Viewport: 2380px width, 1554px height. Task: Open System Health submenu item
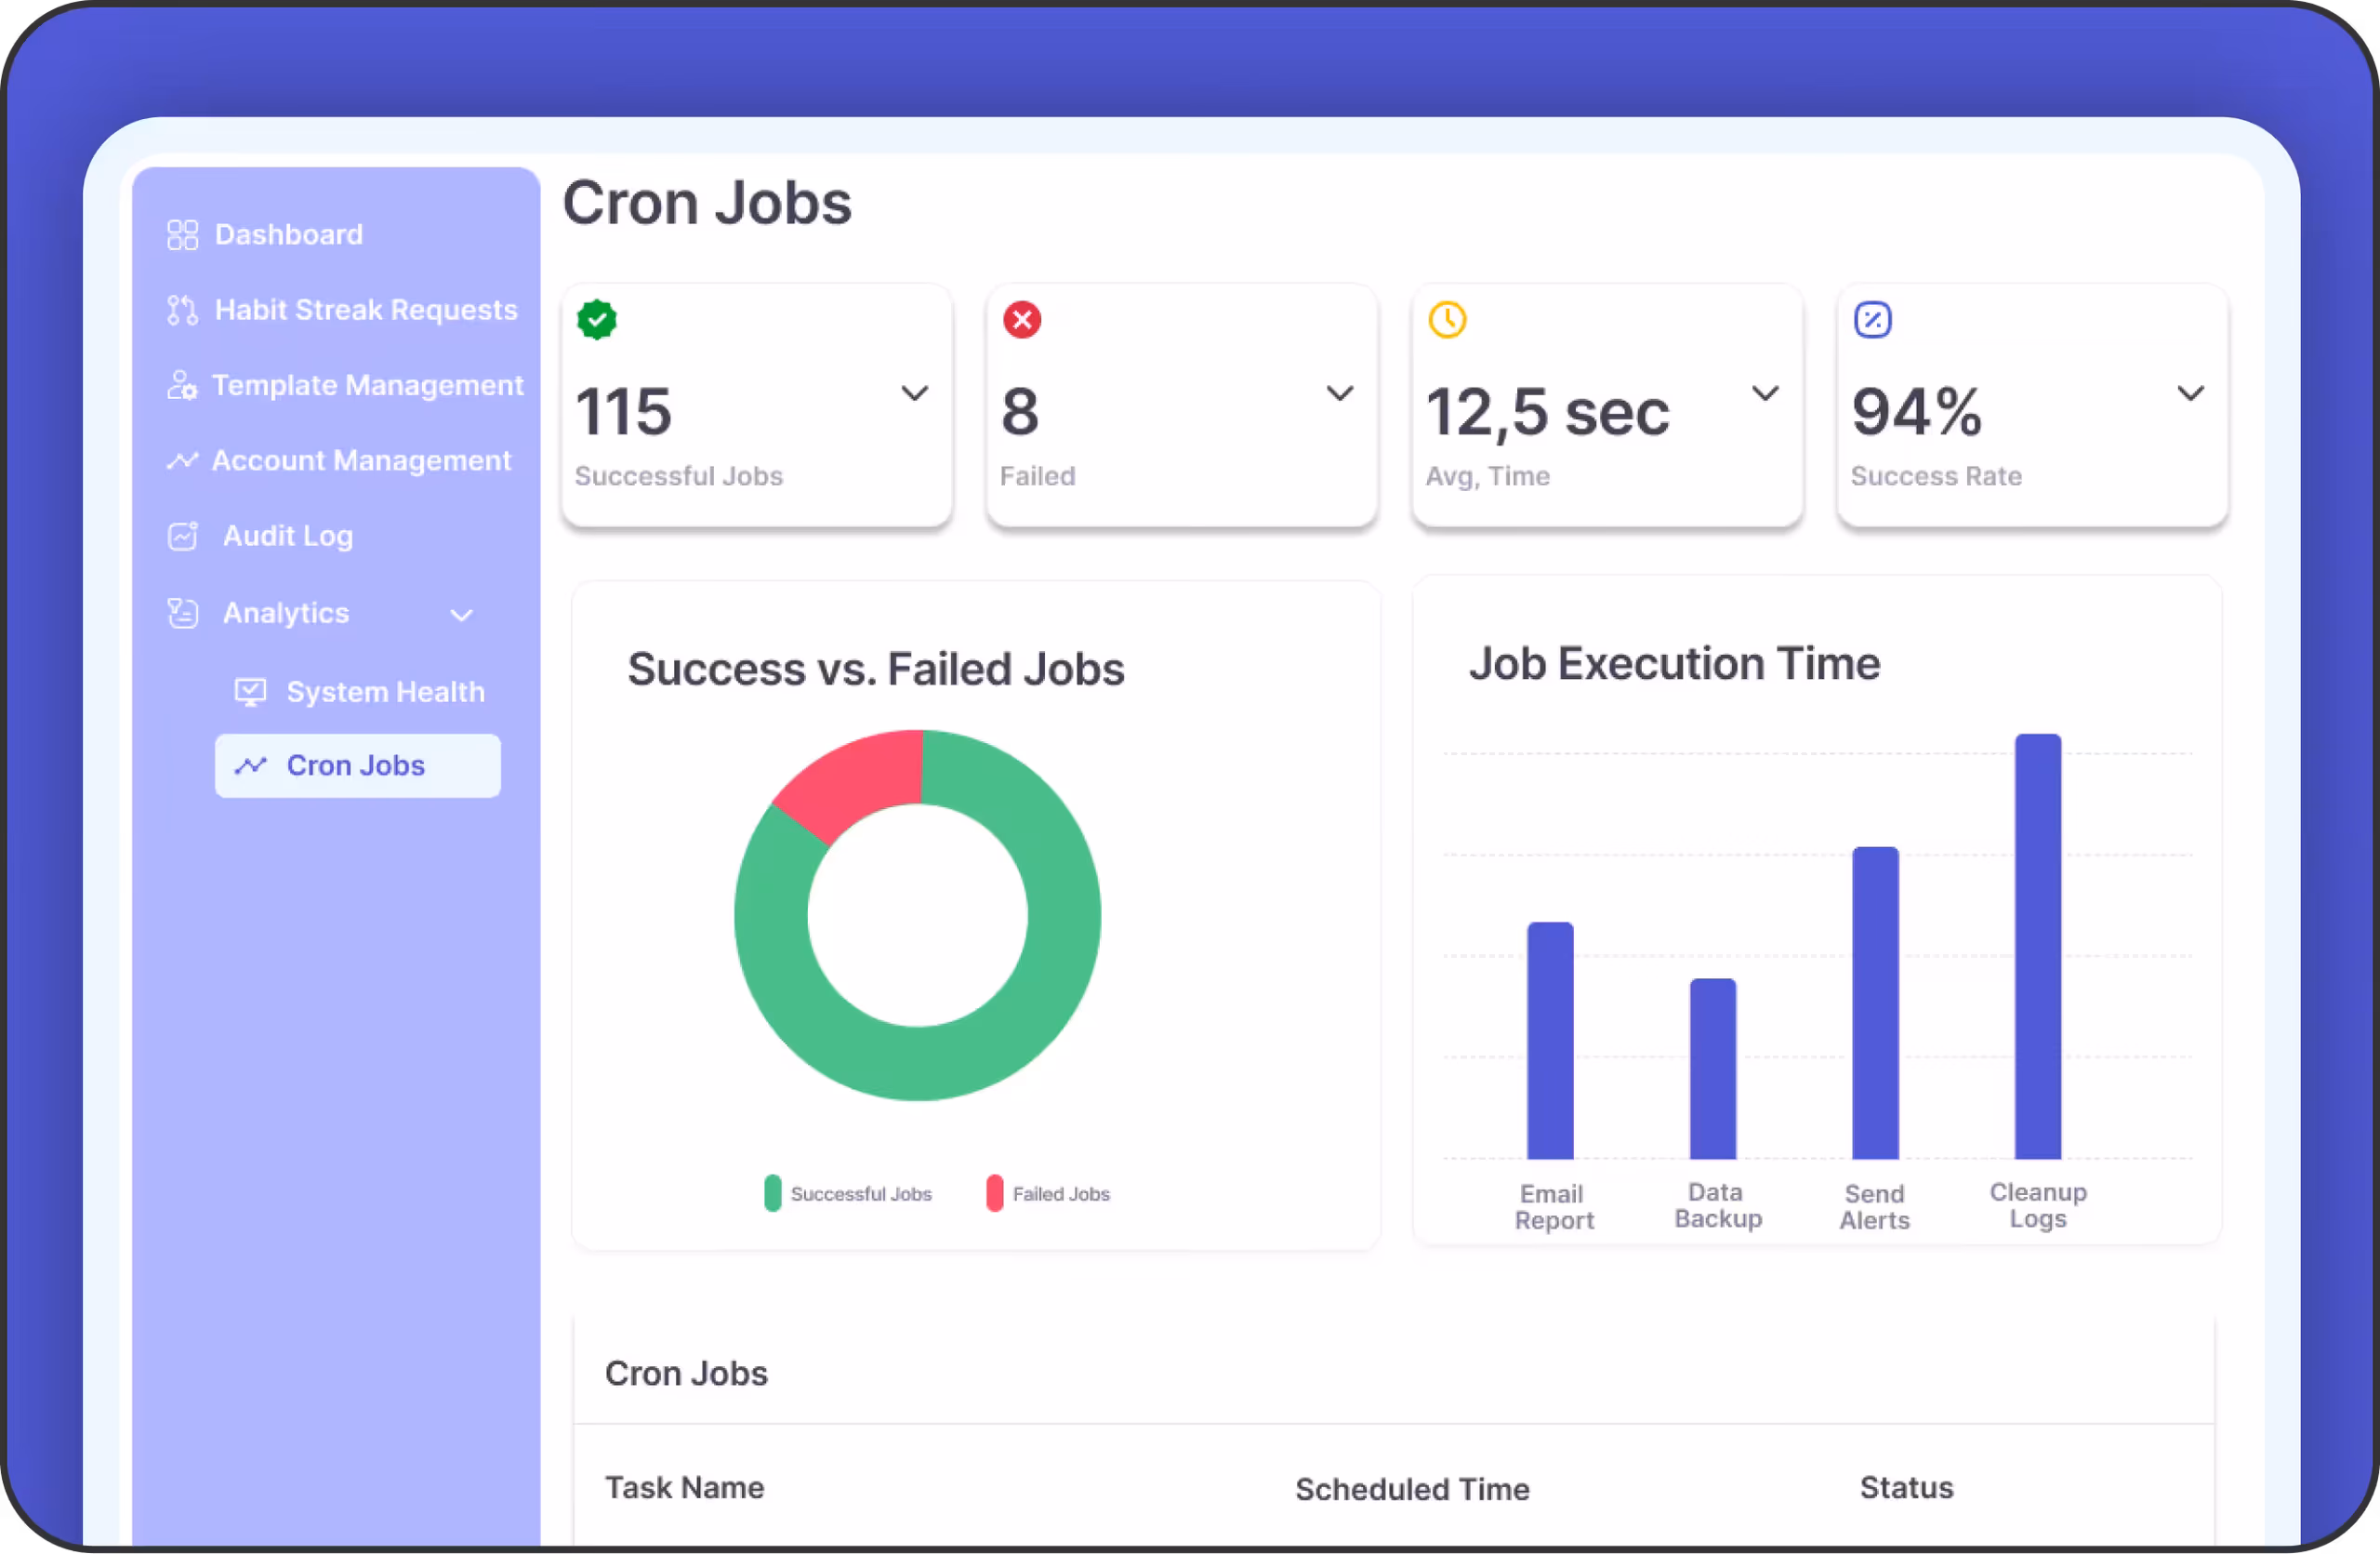(386, 692)
